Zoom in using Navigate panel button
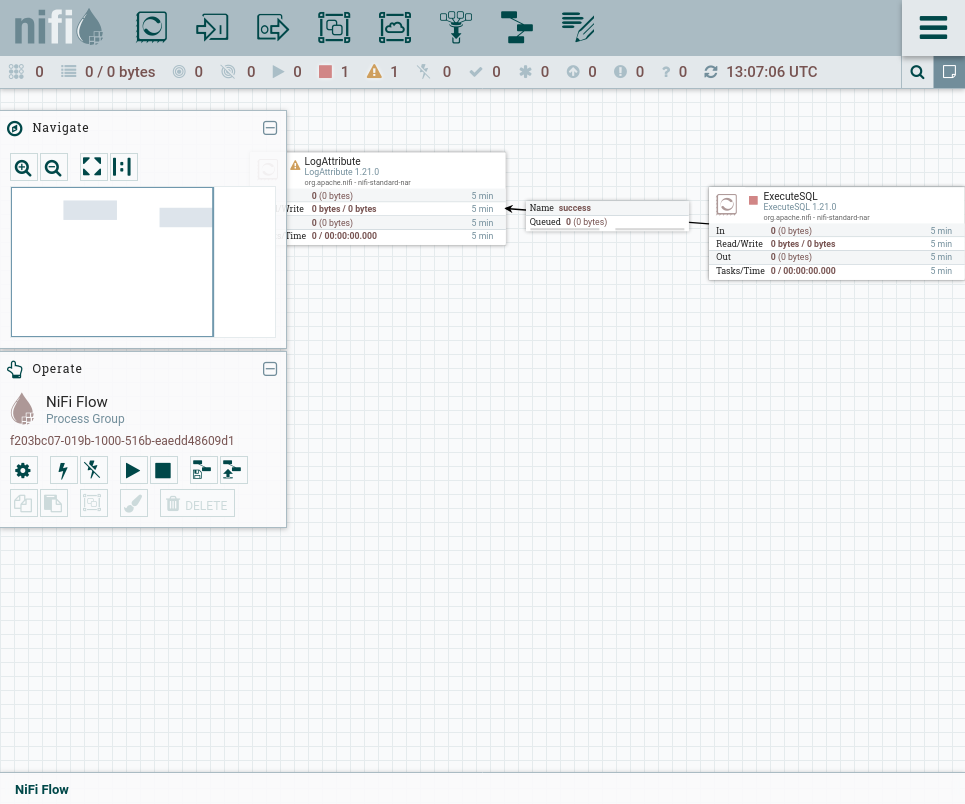The width and height of the screenshot is (965, 804). pos(23,167)
